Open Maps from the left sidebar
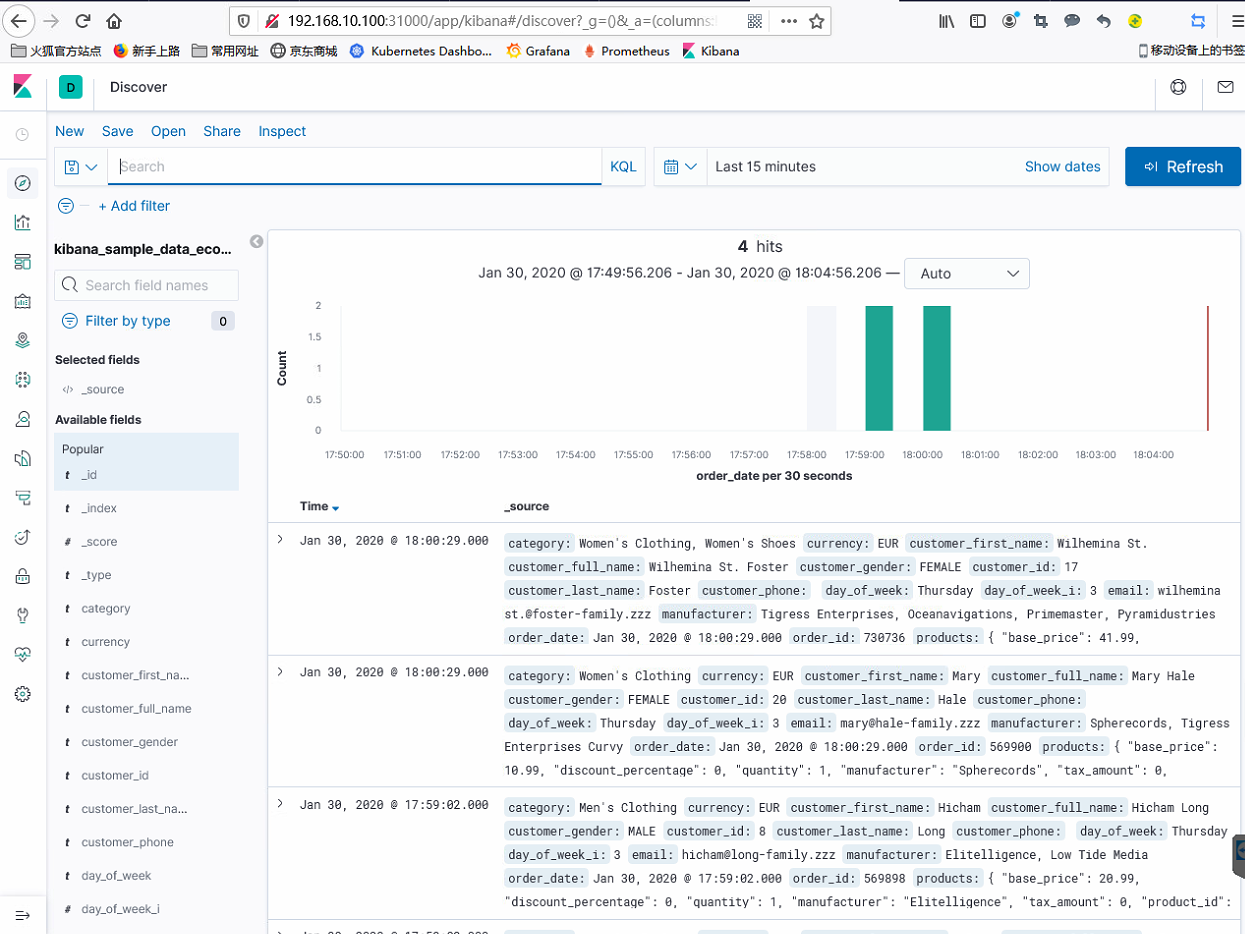The width and height of the screenshot is (1245, 934). pyautogui.click(x=22, y=340)
